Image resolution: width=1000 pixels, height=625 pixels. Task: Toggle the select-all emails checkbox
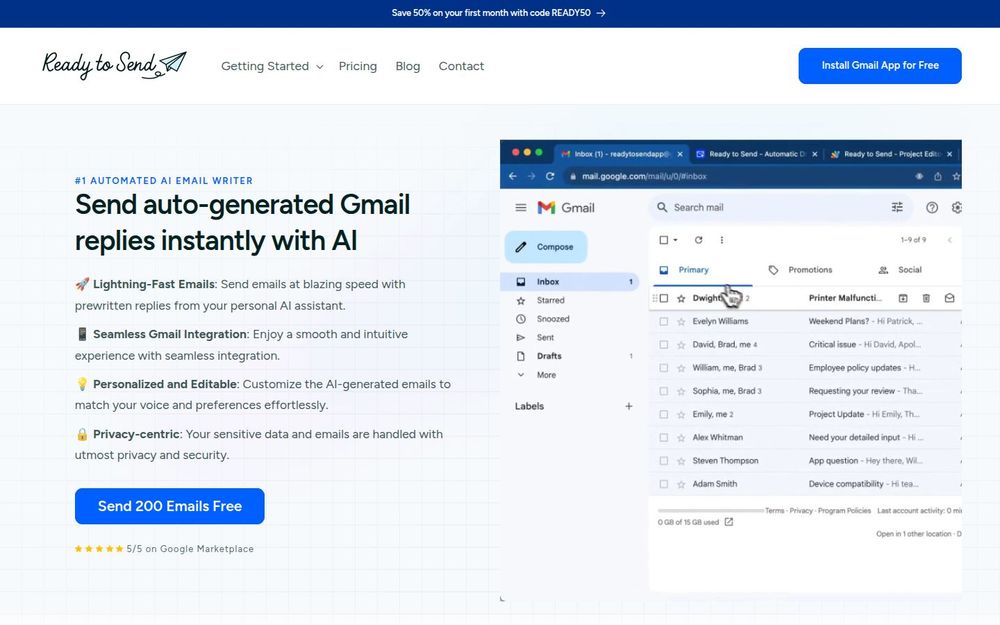pyautogui.click(x=663, y=240)
